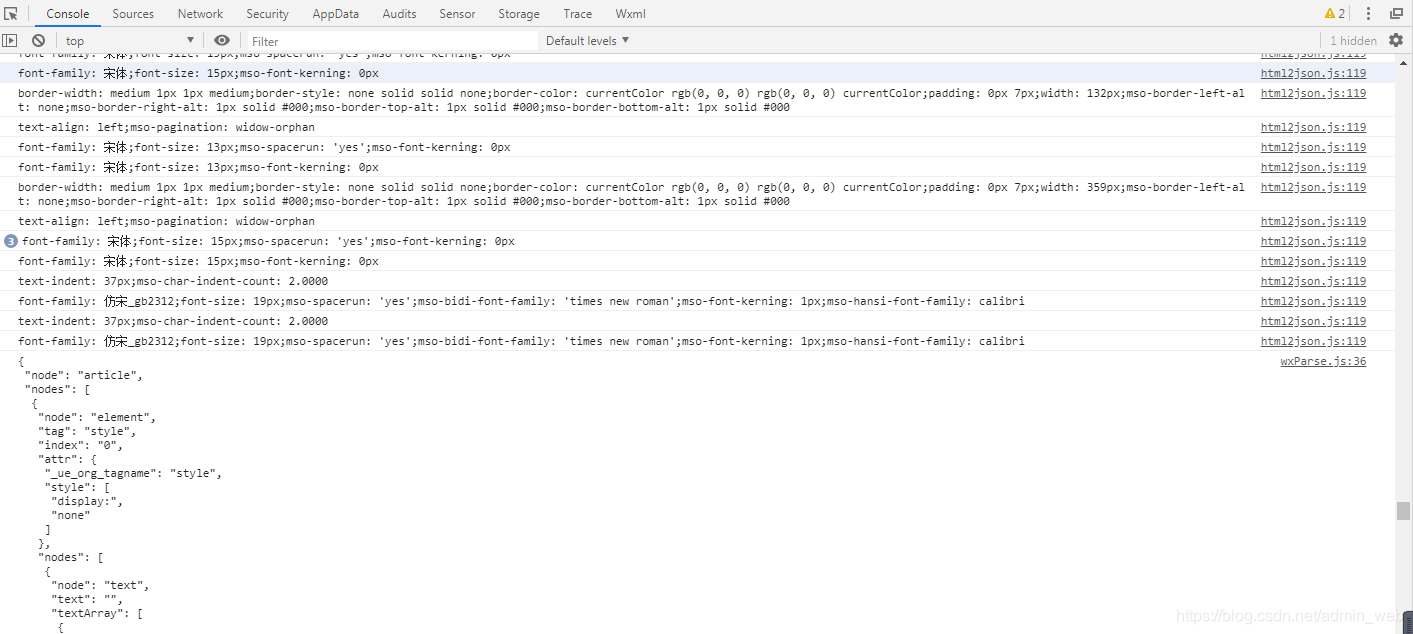Click the warning count badge showing 2
The image size is (1413, 634).
coord(1335,14)
